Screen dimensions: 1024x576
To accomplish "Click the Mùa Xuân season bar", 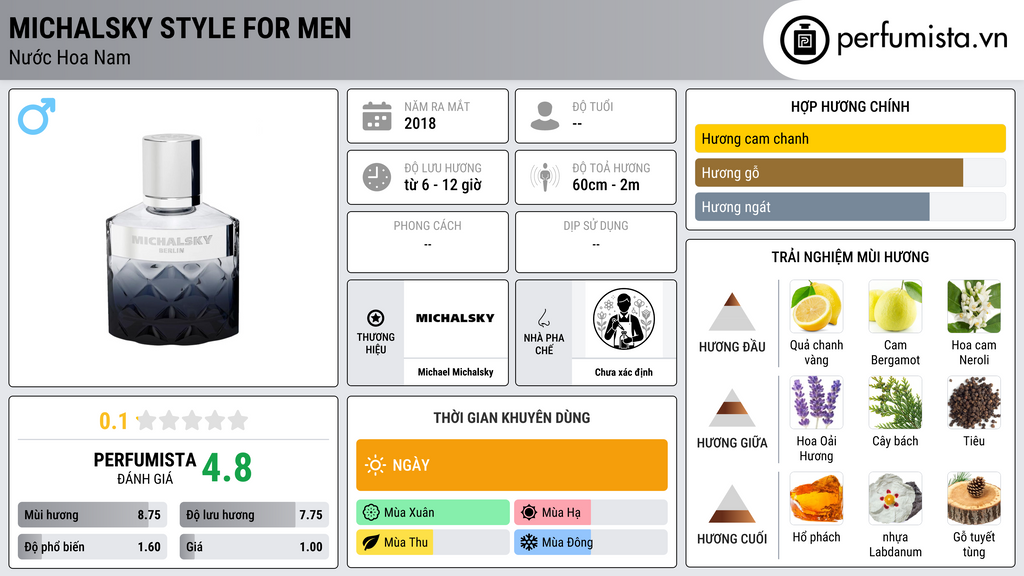I will coord(433,512).
